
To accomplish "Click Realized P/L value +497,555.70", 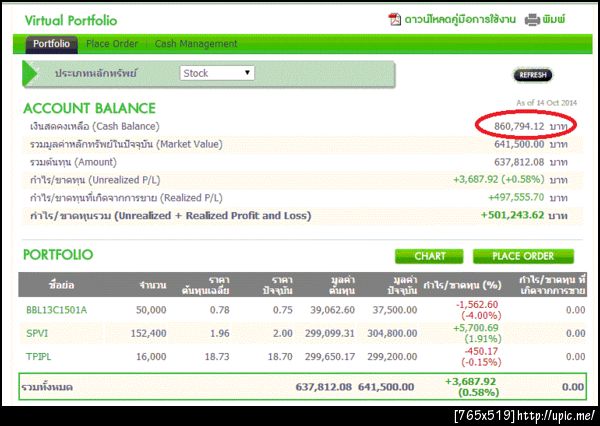I will point(516,197).
